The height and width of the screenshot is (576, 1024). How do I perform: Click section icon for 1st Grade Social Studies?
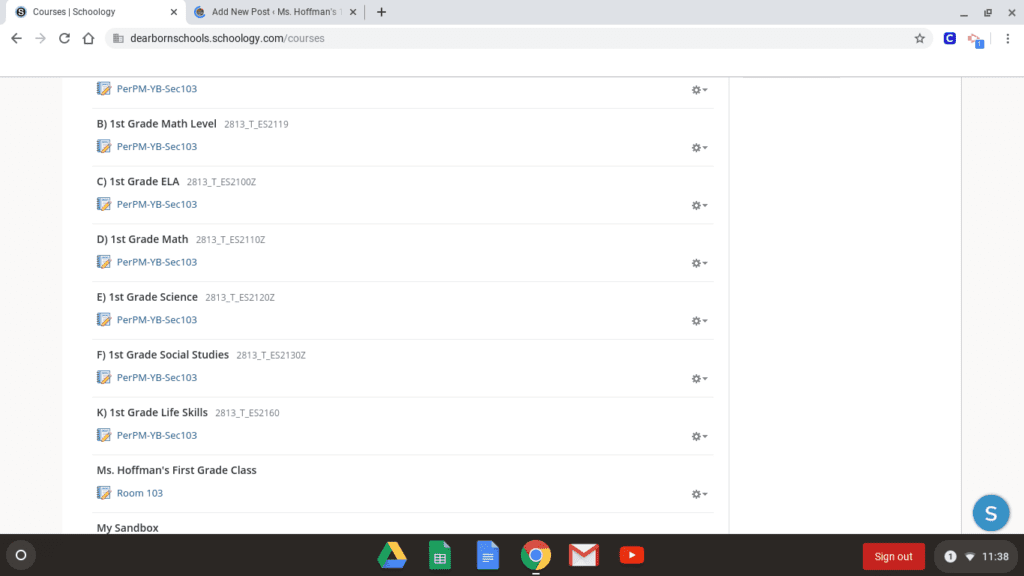104,377
